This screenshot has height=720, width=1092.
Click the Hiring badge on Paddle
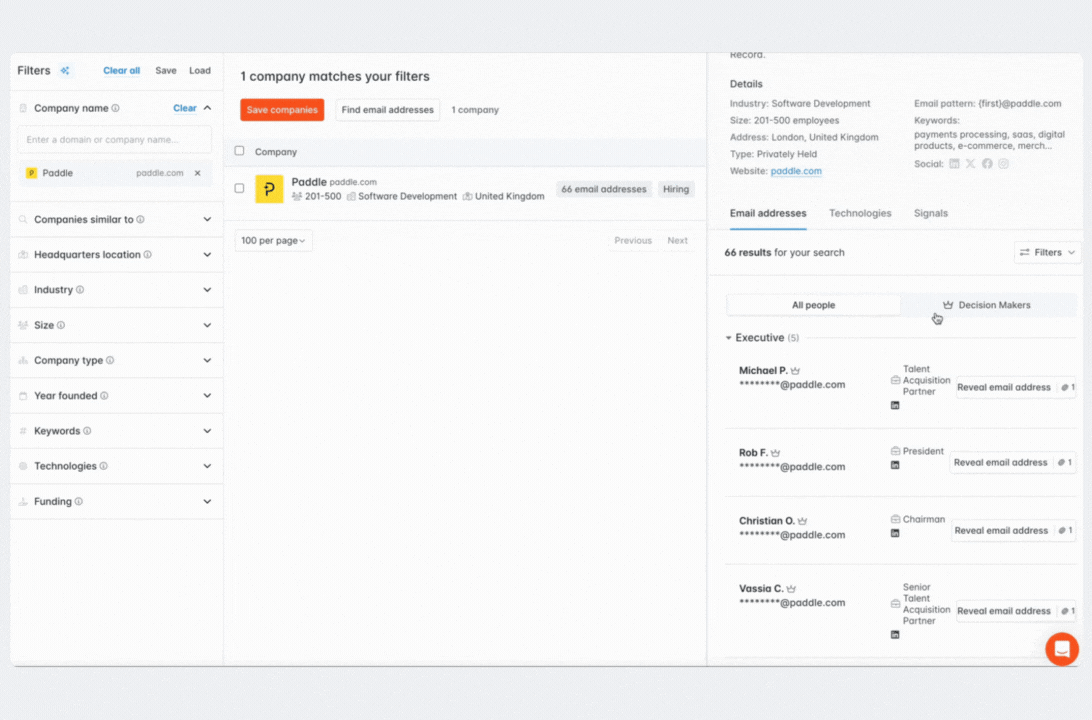[x=676, y=189]
